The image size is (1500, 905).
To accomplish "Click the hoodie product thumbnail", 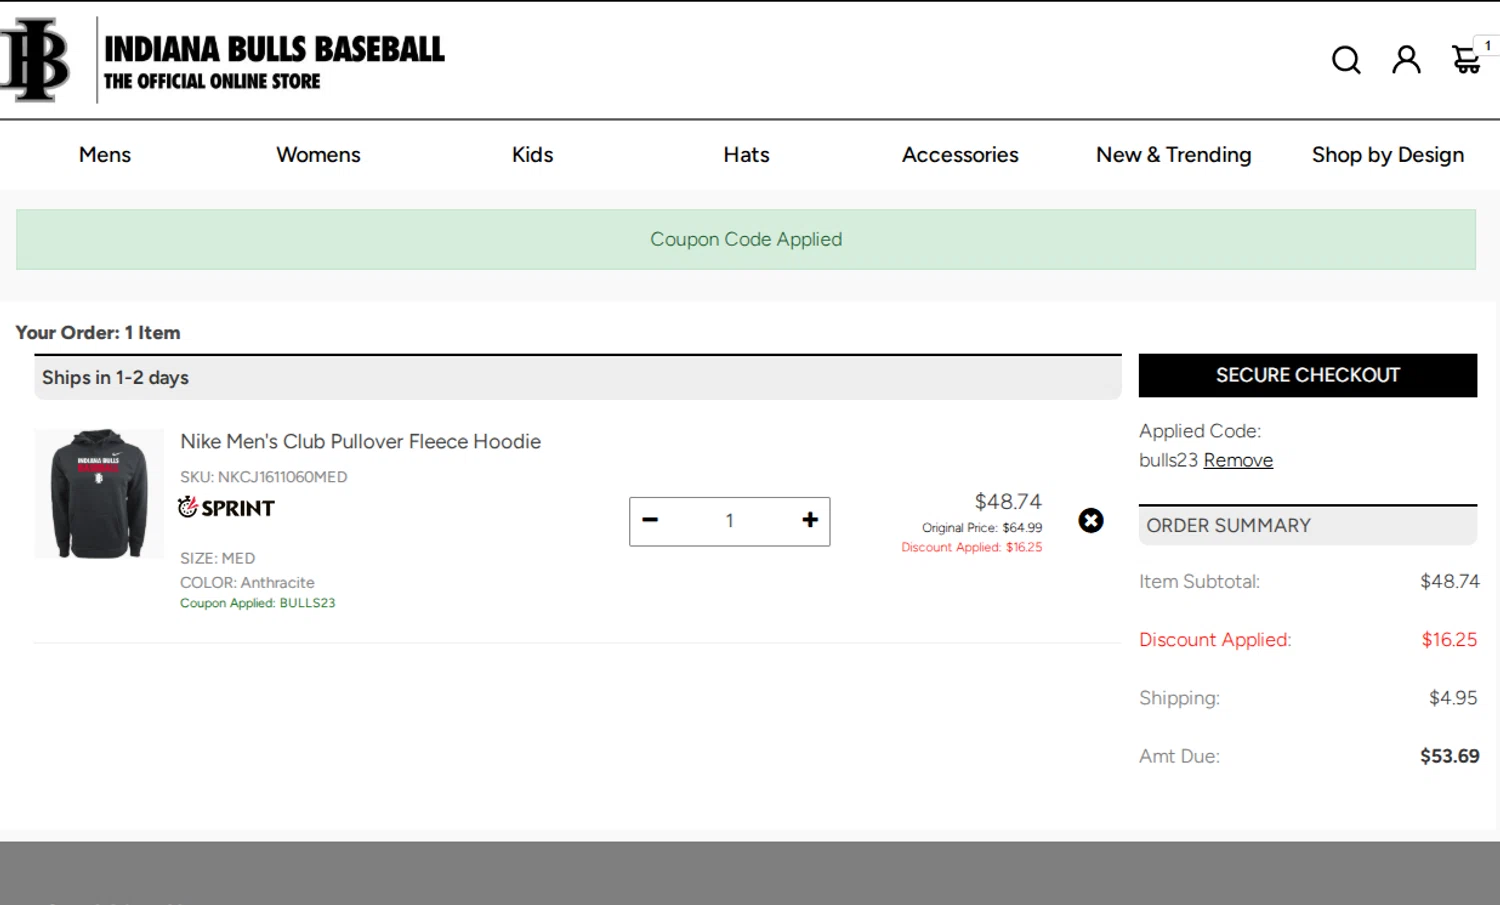I will click(99, 494).
